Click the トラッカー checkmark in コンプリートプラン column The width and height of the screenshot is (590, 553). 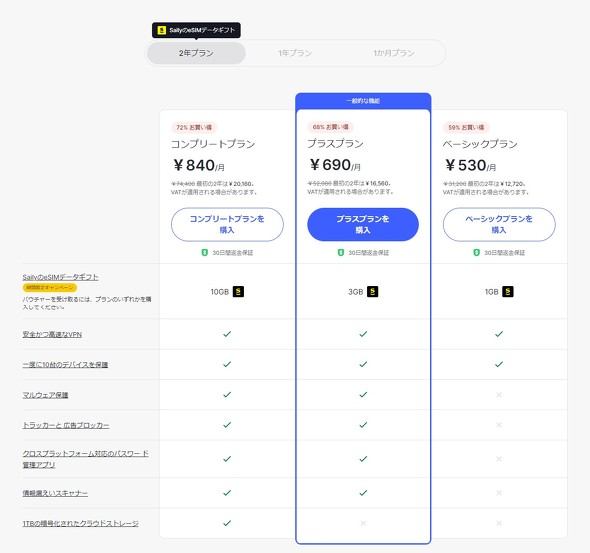pos(227,425)
